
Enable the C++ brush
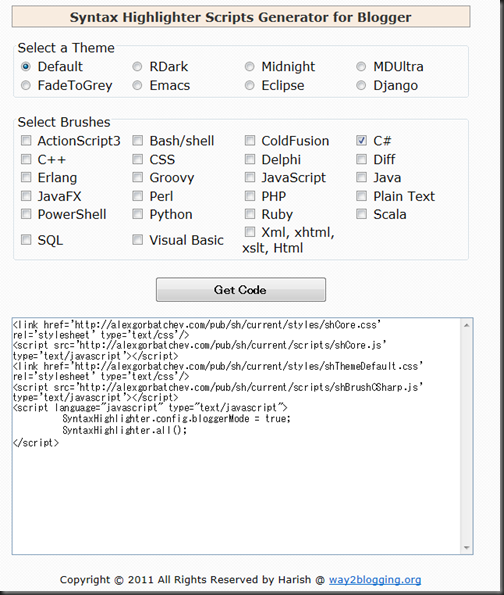click(26, 159)
